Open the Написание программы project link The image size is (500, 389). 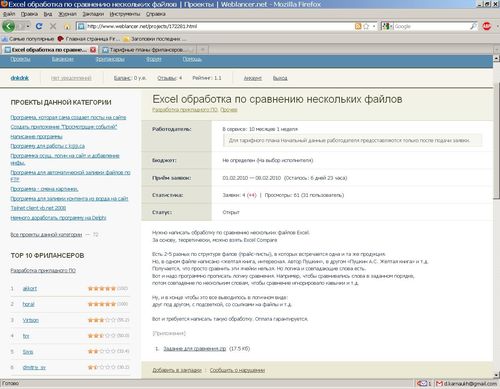point(36,137)
